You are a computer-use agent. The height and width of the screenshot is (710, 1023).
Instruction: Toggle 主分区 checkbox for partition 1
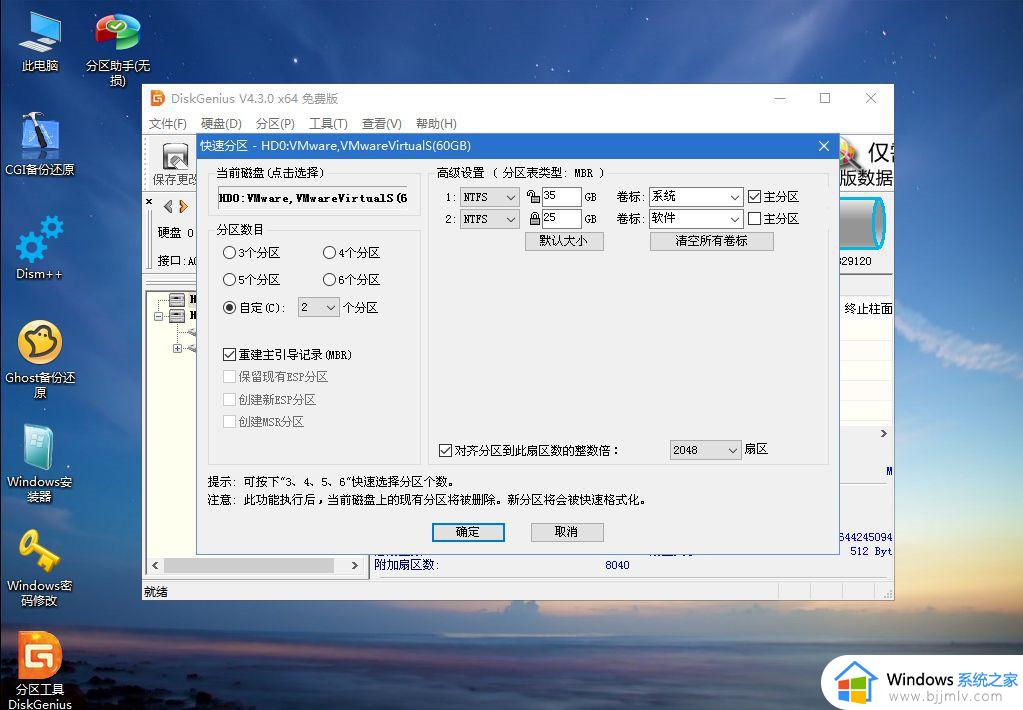point(773,196)
